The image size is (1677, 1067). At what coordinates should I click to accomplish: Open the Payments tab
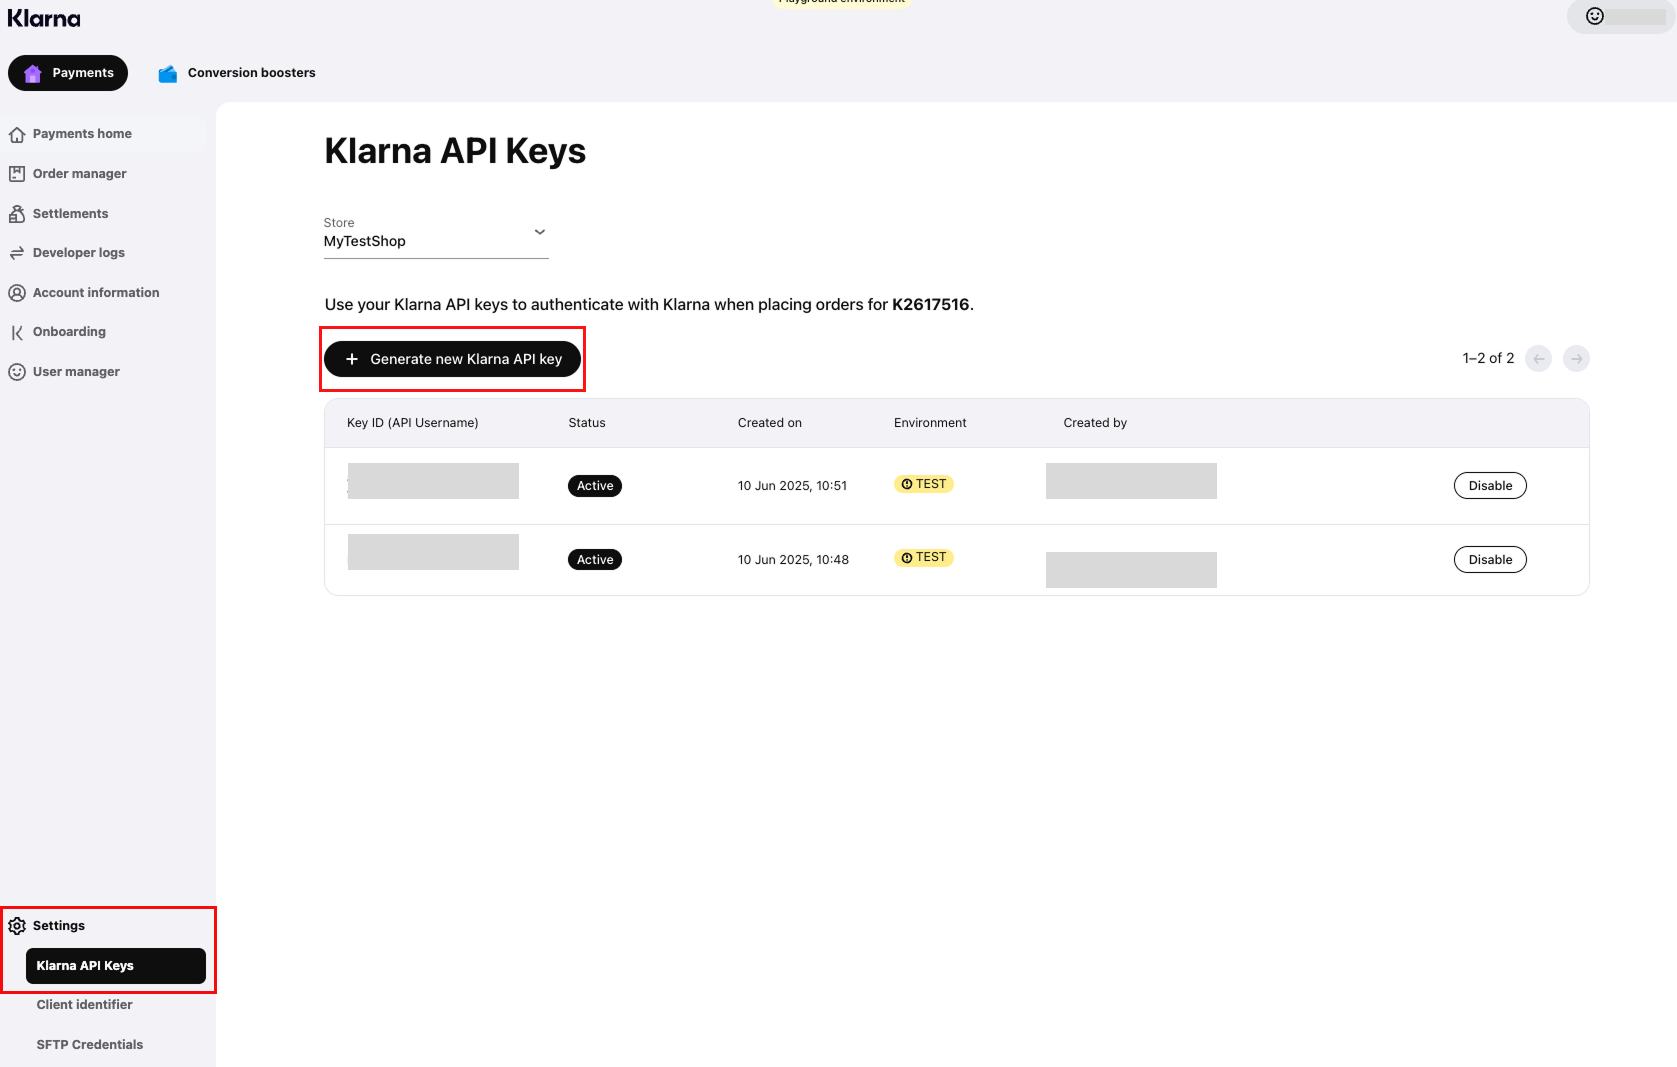pyautogui.click(x=68, y=73)
